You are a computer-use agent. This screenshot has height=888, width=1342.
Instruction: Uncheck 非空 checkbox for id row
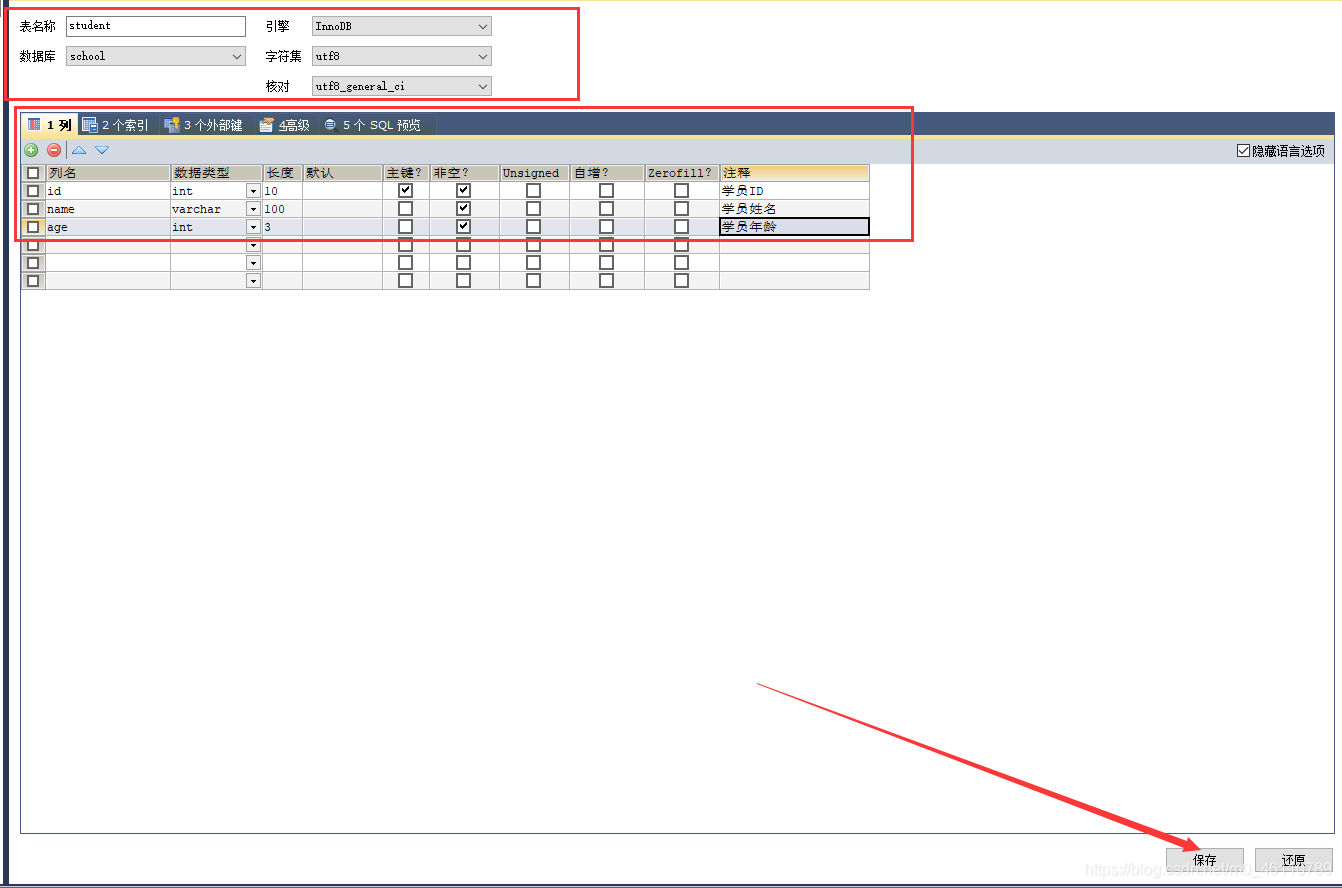pos(463,190)
